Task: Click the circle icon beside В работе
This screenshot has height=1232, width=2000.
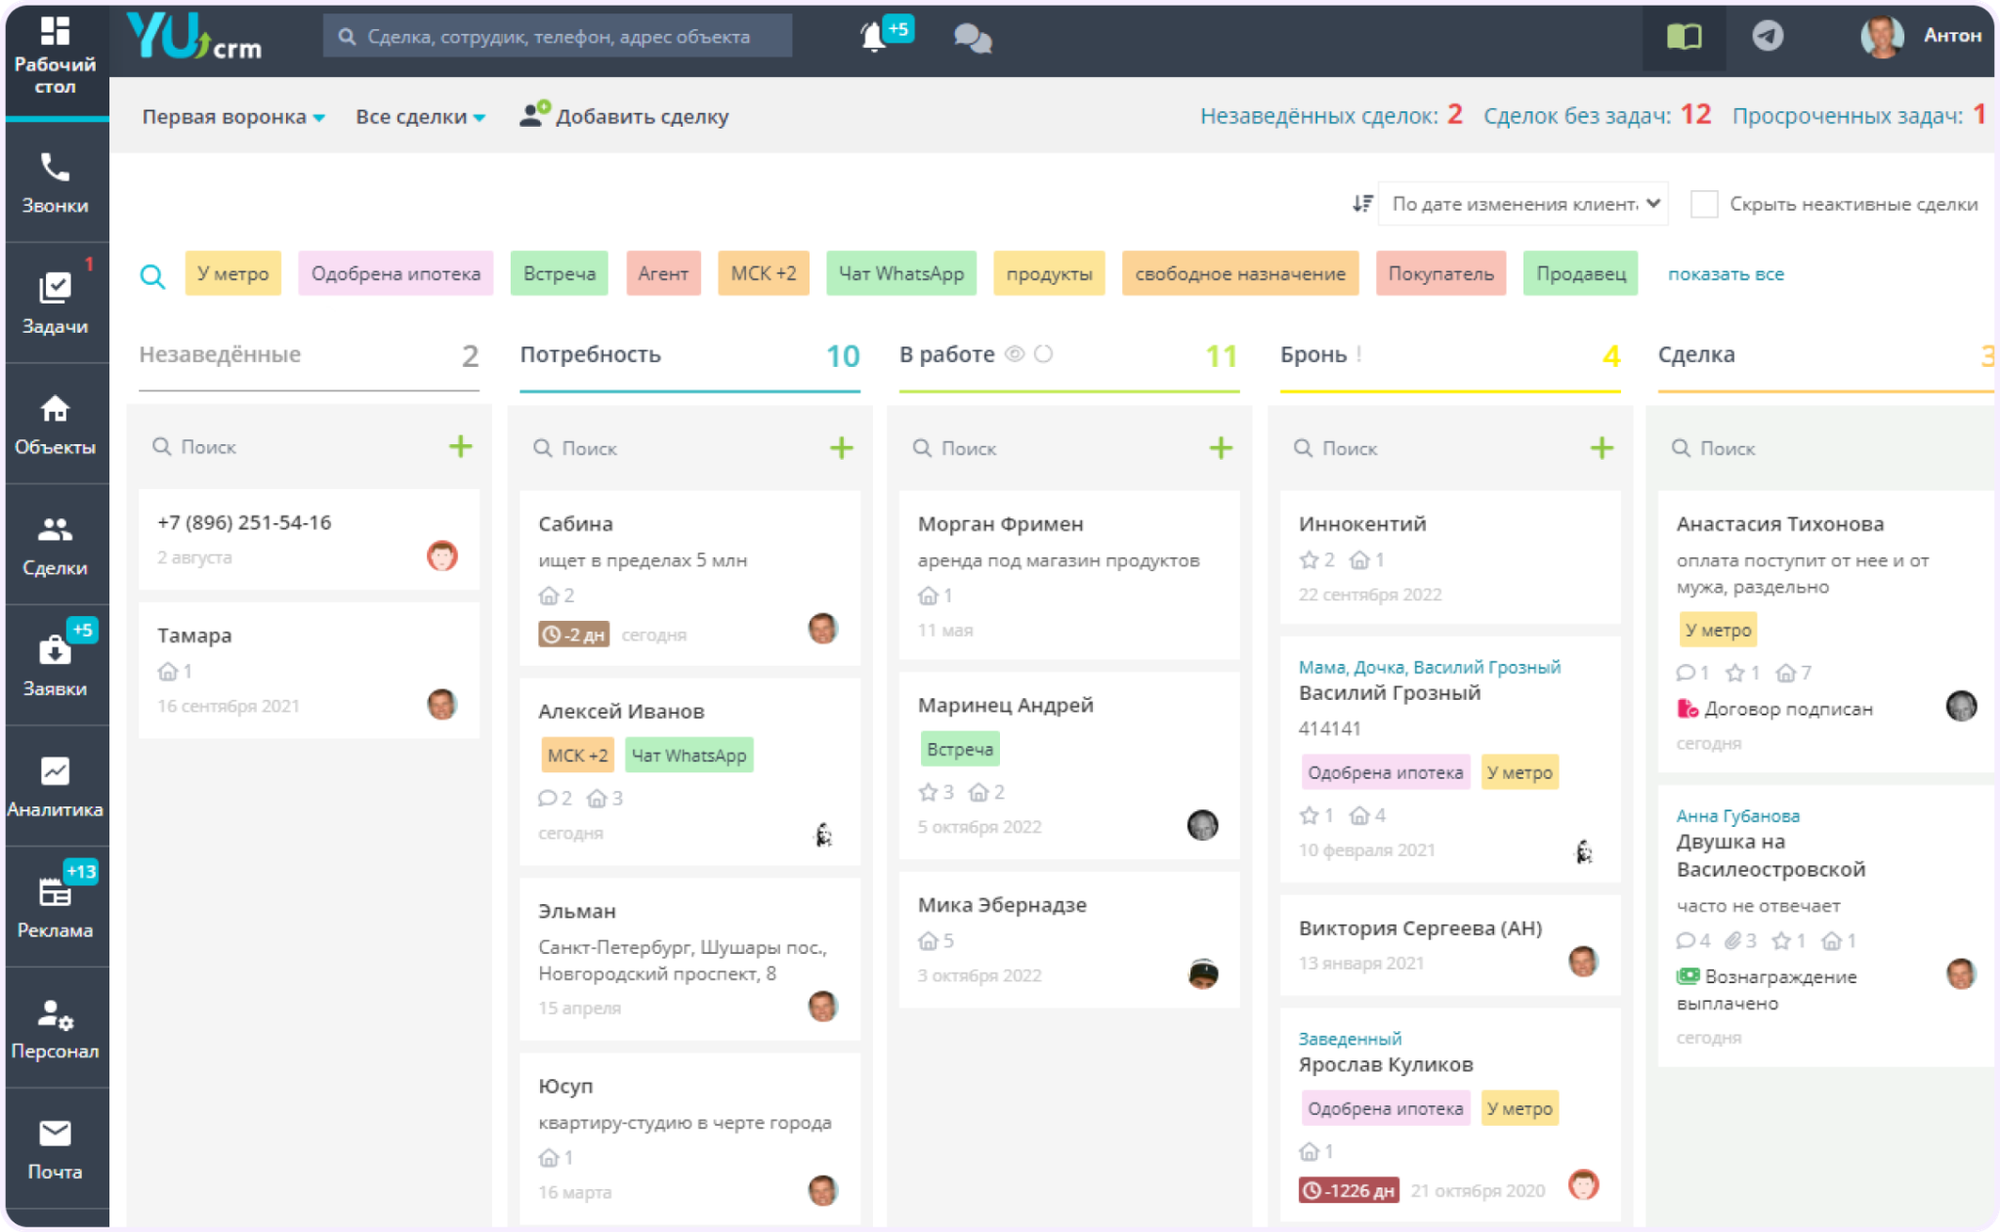Action: (x=1043, y=353)
